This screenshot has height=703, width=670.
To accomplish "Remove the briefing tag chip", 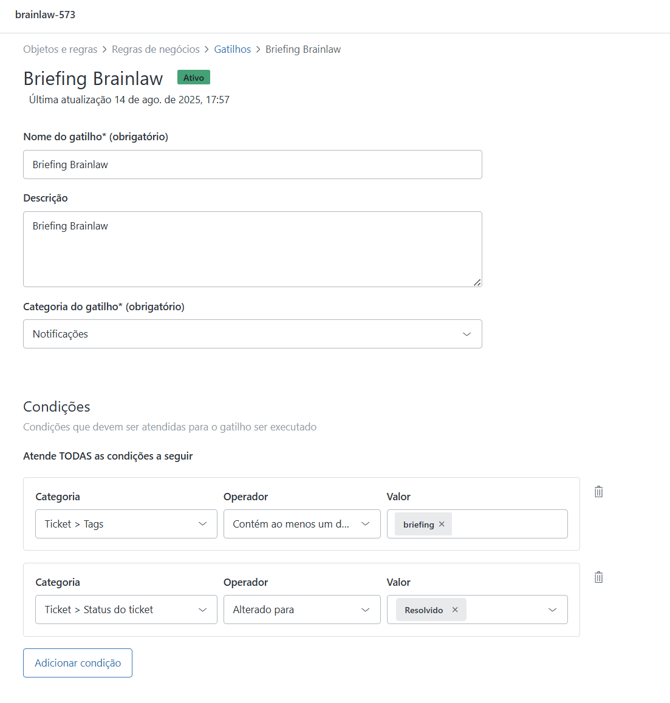I will click(x=442, y=524).
